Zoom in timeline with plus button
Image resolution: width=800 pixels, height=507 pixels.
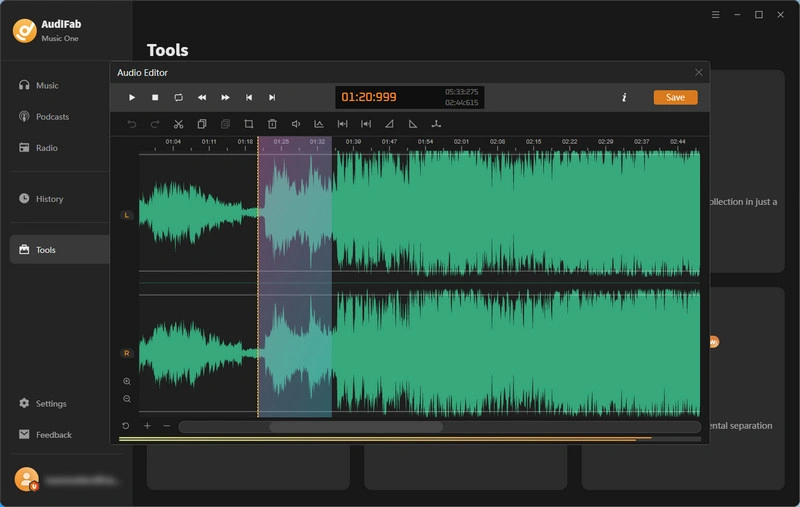pos(147,426)
